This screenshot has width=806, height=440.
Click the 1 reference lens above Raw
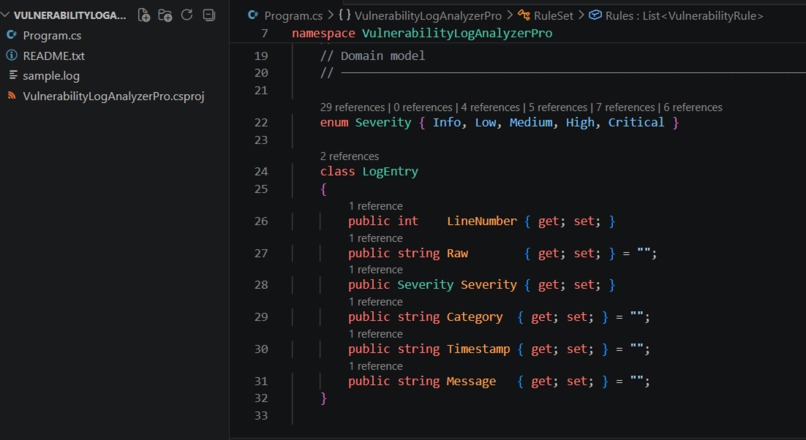[375, 239]
